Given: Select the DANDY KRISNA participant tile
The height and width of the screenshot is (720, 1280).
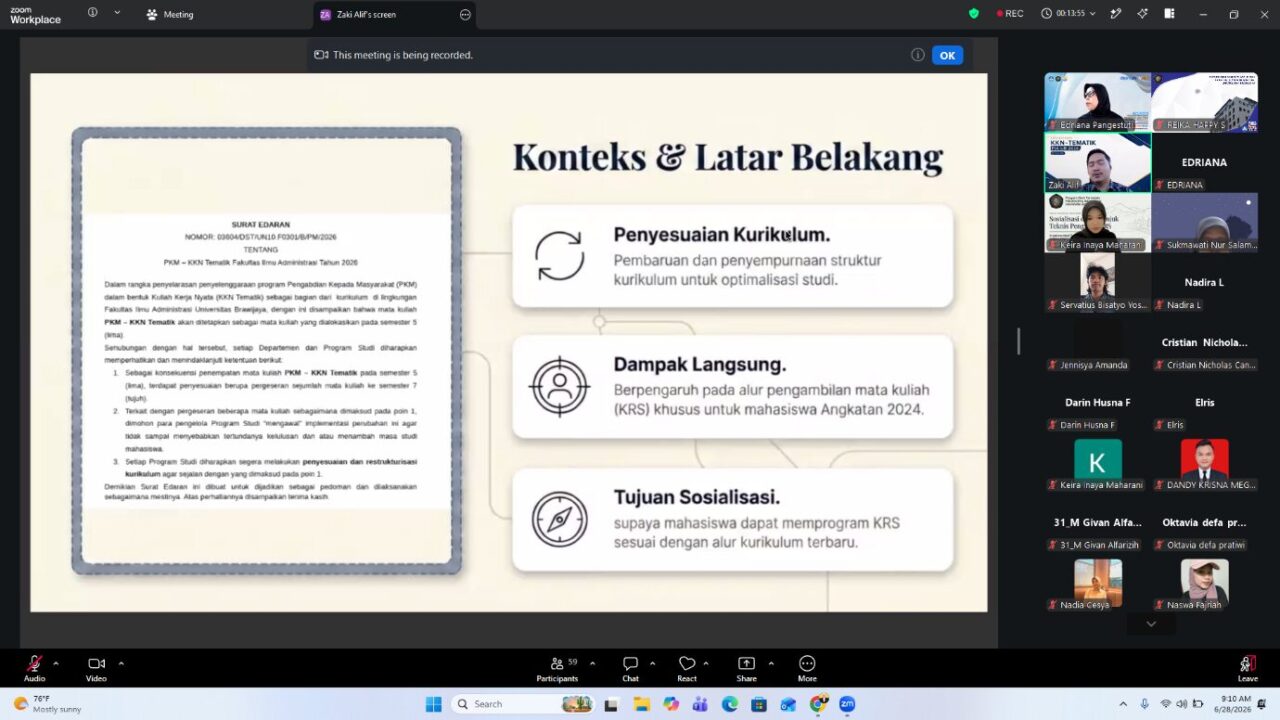Looking at the screenshot, I should (1204, 462).
